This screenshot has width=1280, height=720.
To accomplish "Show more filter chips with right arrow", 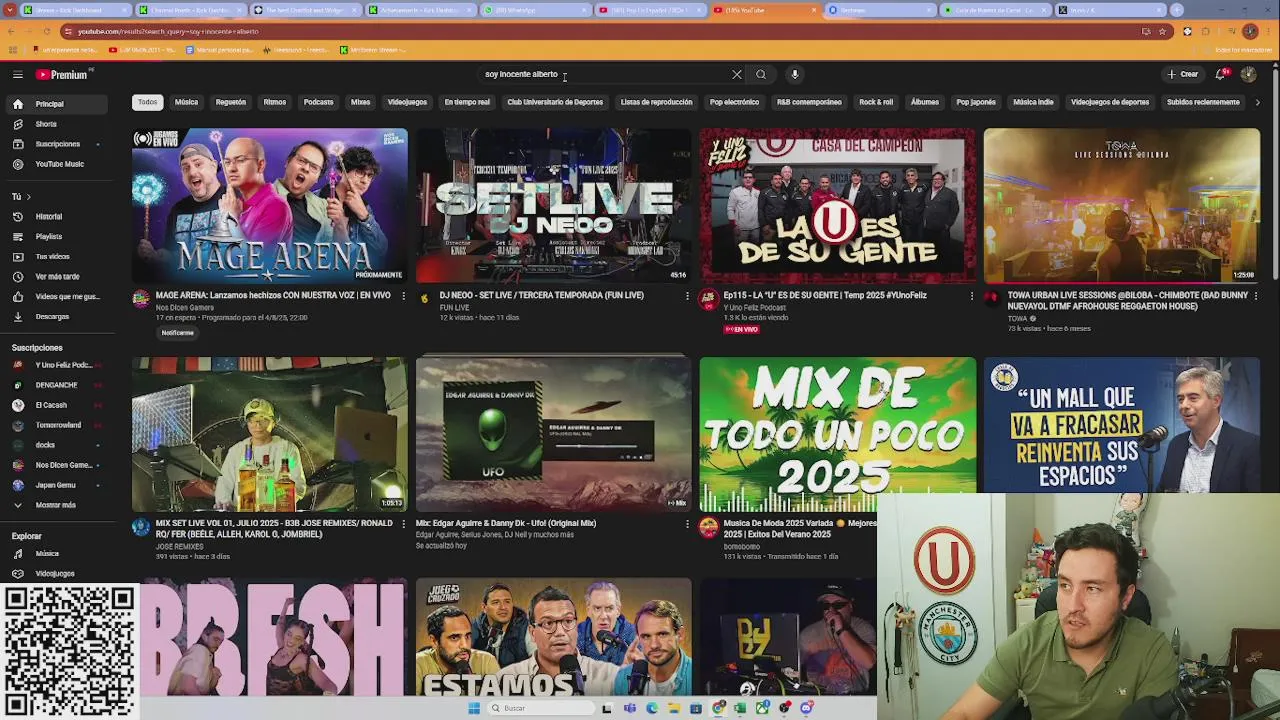I will [x=1257, y=102].
